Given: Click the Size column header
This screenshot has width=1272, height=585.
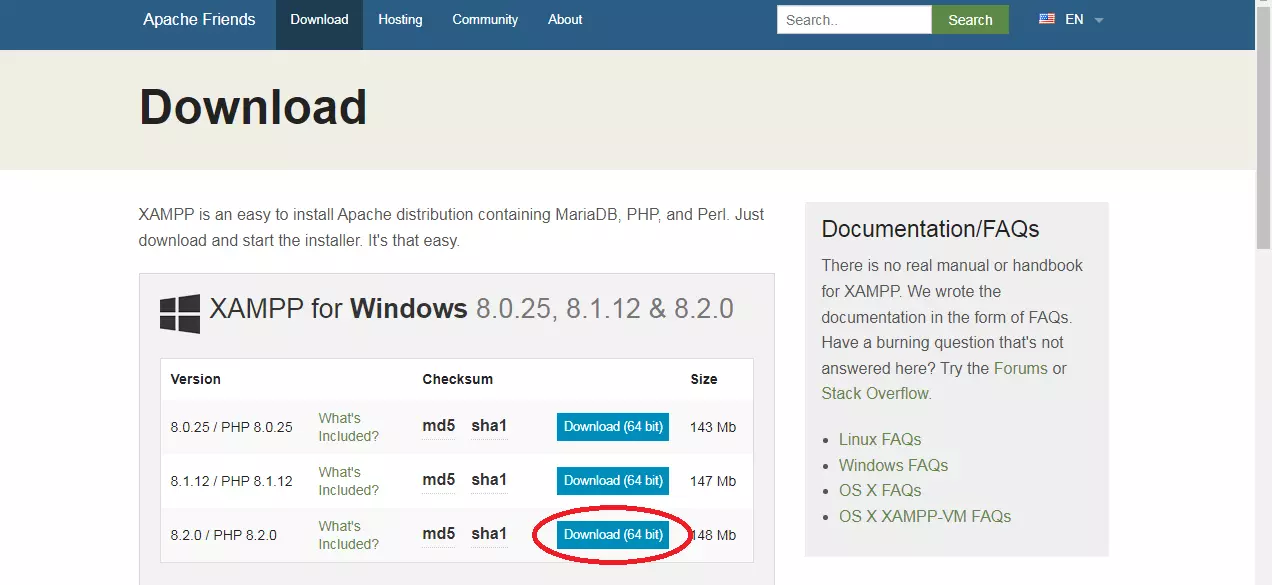Looking at the screenshot, I should click(x=704, y=379).
